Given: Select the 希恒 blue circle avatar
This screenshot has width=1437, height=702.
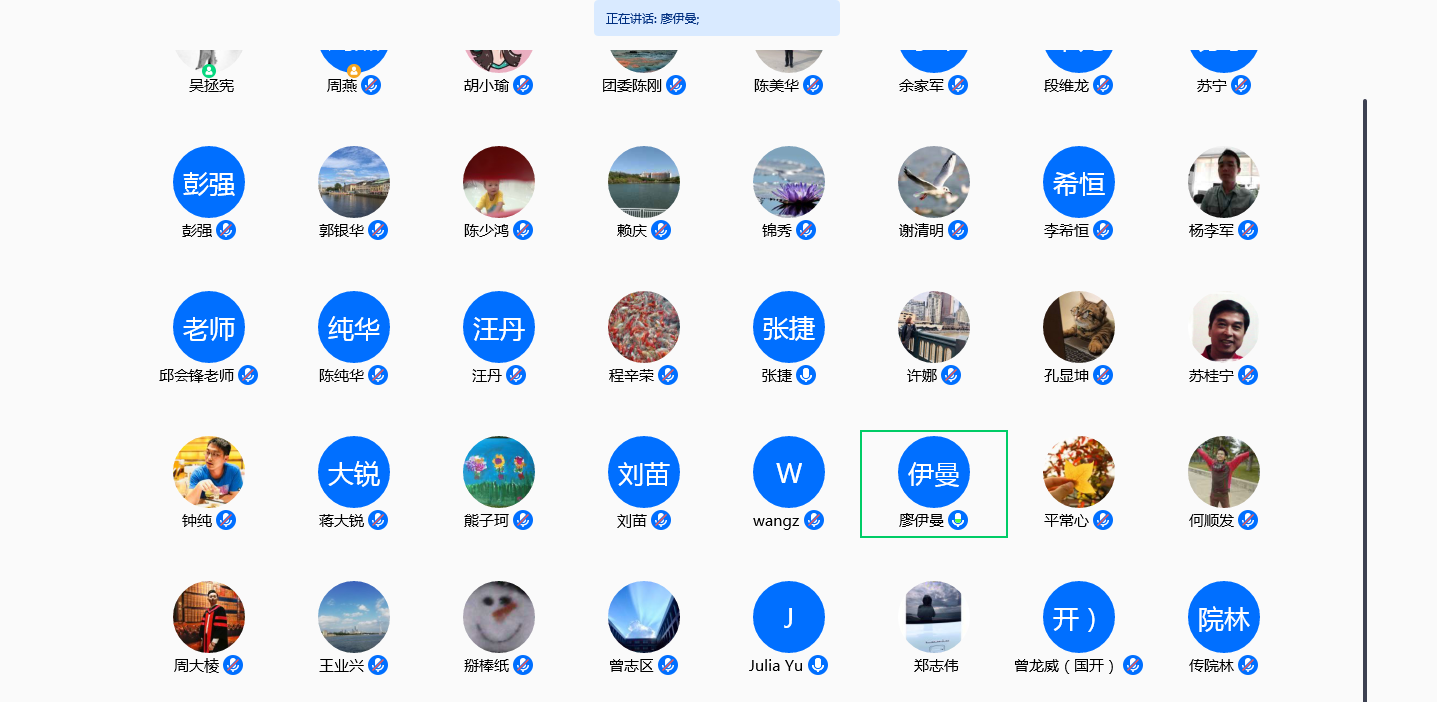Looking at the screenshot, I should (1079, 182).
